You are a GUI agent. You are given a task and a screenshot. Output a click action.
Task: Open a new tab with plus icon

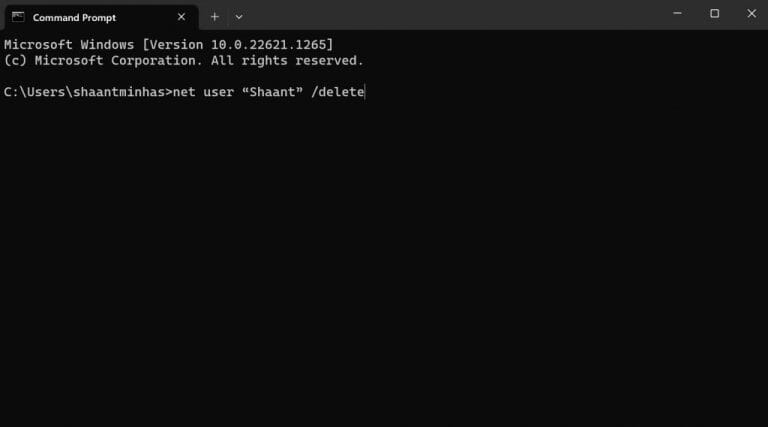[x=215, y=17]
